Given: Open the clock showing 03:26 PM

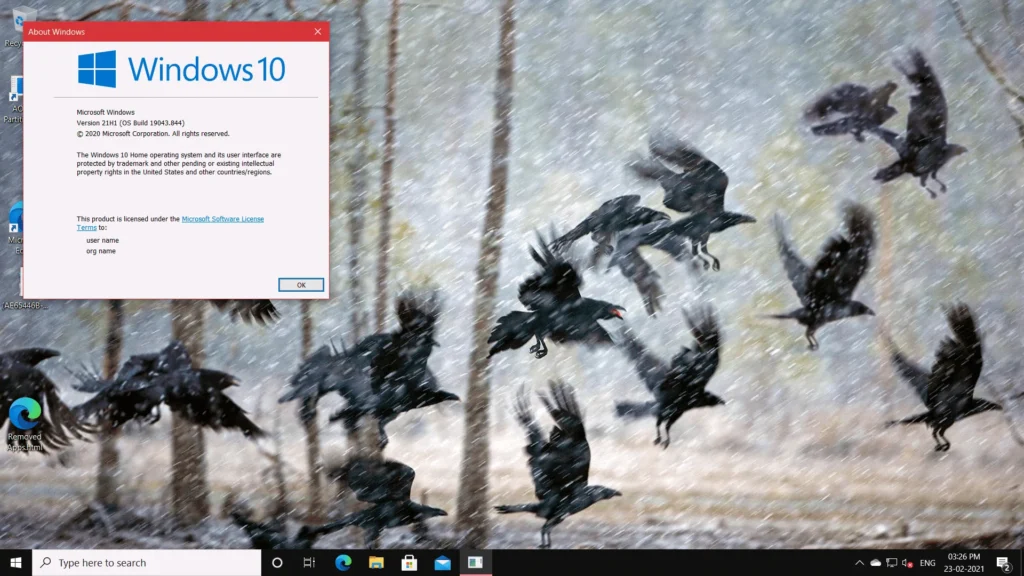Looking at the screenshot, I should pos(964,562).
